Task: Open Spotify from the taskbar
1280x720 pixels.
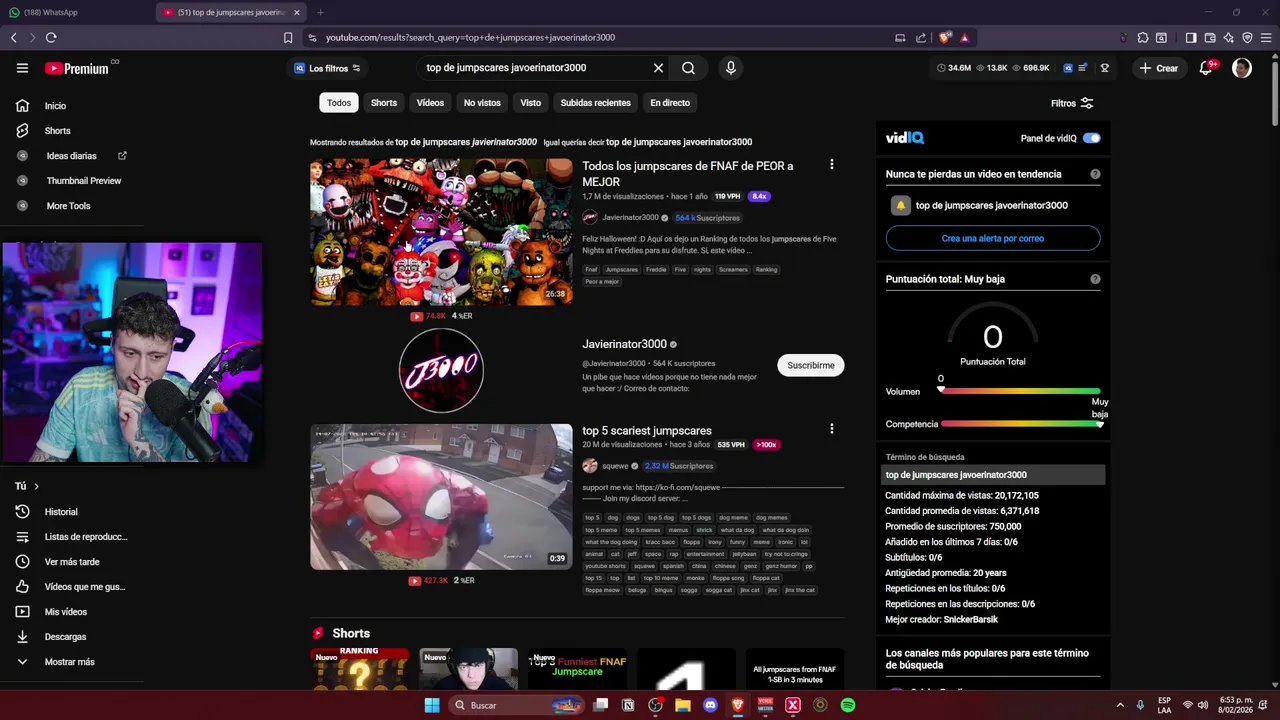Action: (x=847, y=705)
